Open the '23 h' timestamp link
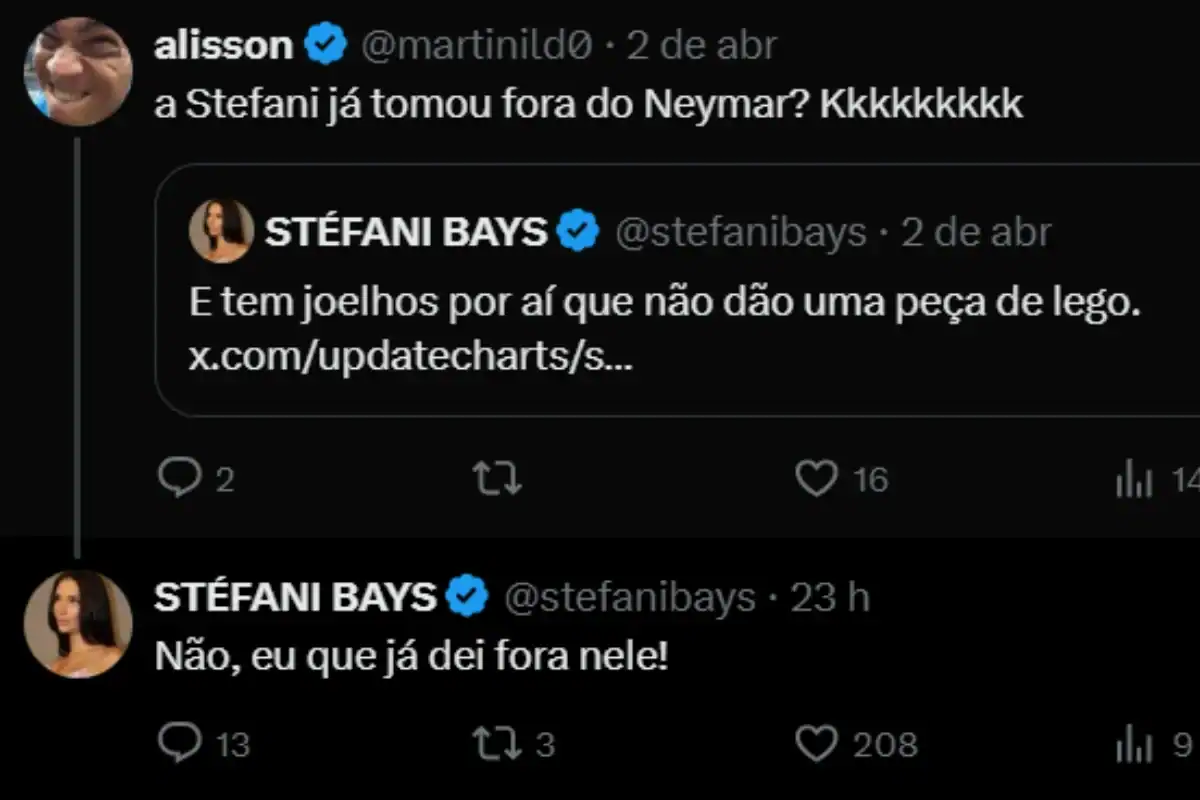 pos(830,597)
